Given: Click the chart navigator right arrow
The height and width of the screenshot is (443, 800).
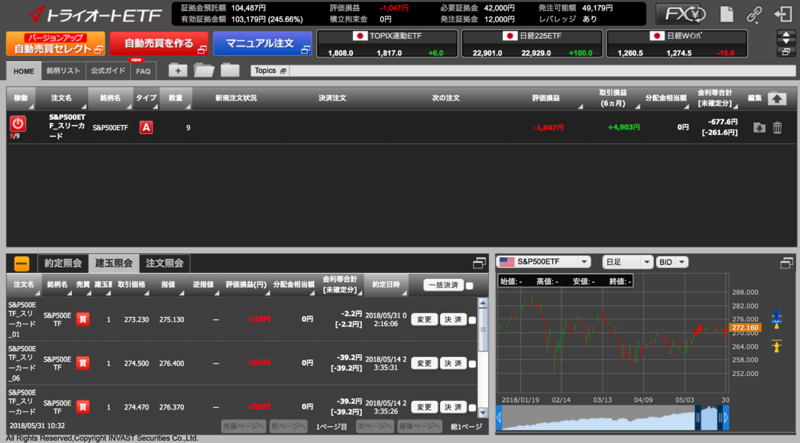Looking at the screenshot, I should point(726,417).
